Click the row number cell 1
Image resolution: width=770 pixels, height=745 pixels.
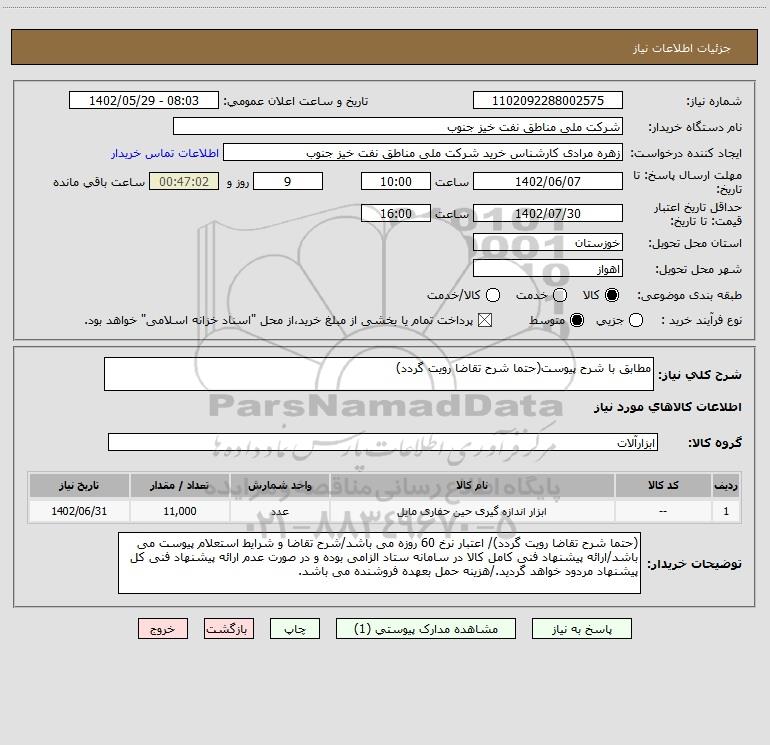pos(726,511)
